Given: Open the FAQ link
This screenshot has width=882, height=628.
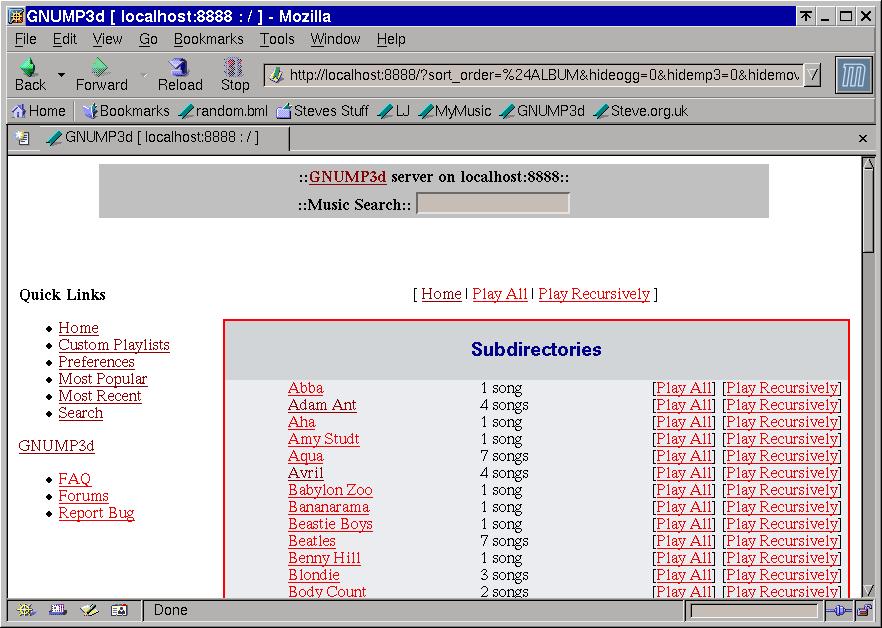Looking at the screenshot, I should pos(75,479).
